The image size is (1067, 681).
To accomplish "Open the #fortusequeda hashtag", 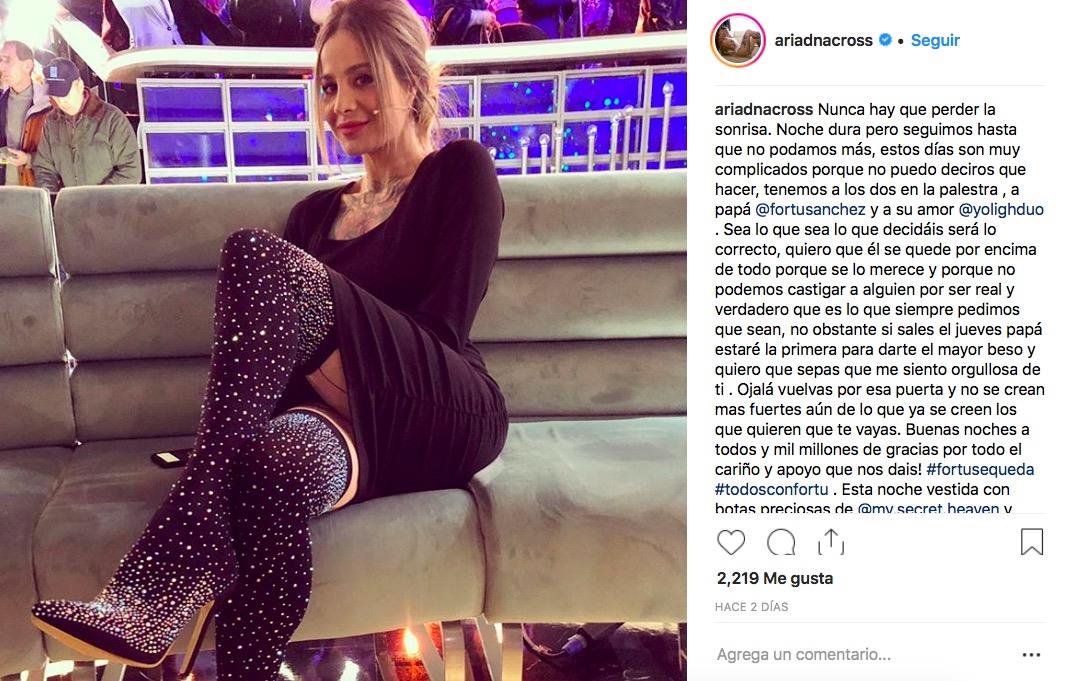I will coord(980,469).
